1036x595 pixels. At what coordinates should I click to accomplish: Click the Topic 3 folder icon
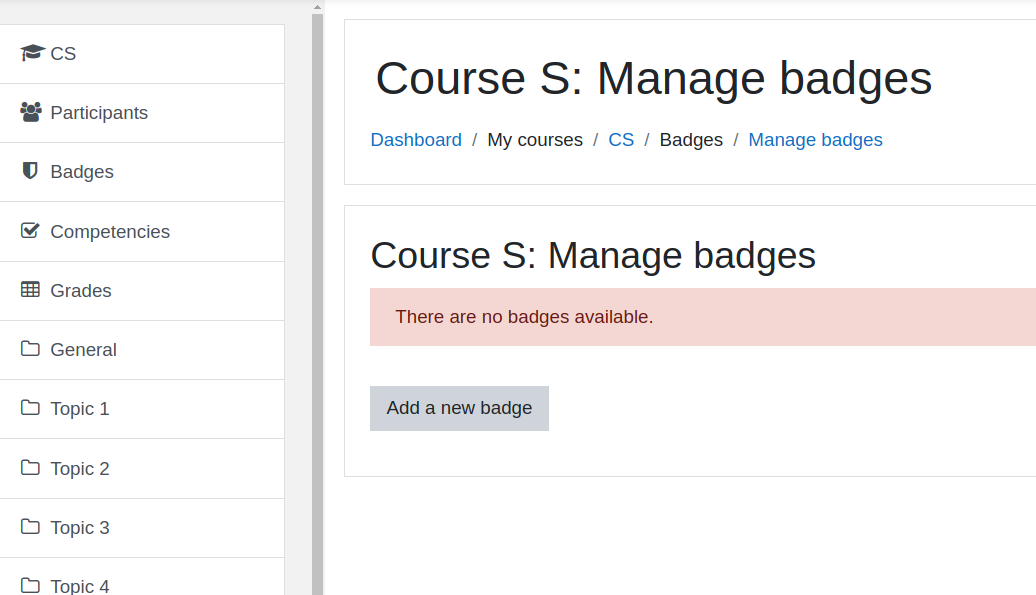click(x=30, y=526)
